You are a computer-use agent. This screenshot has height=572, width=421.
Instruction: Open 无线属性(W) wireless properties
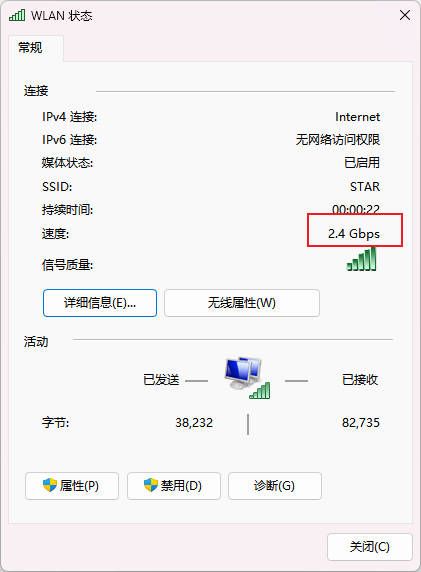(x=242, y=303)
